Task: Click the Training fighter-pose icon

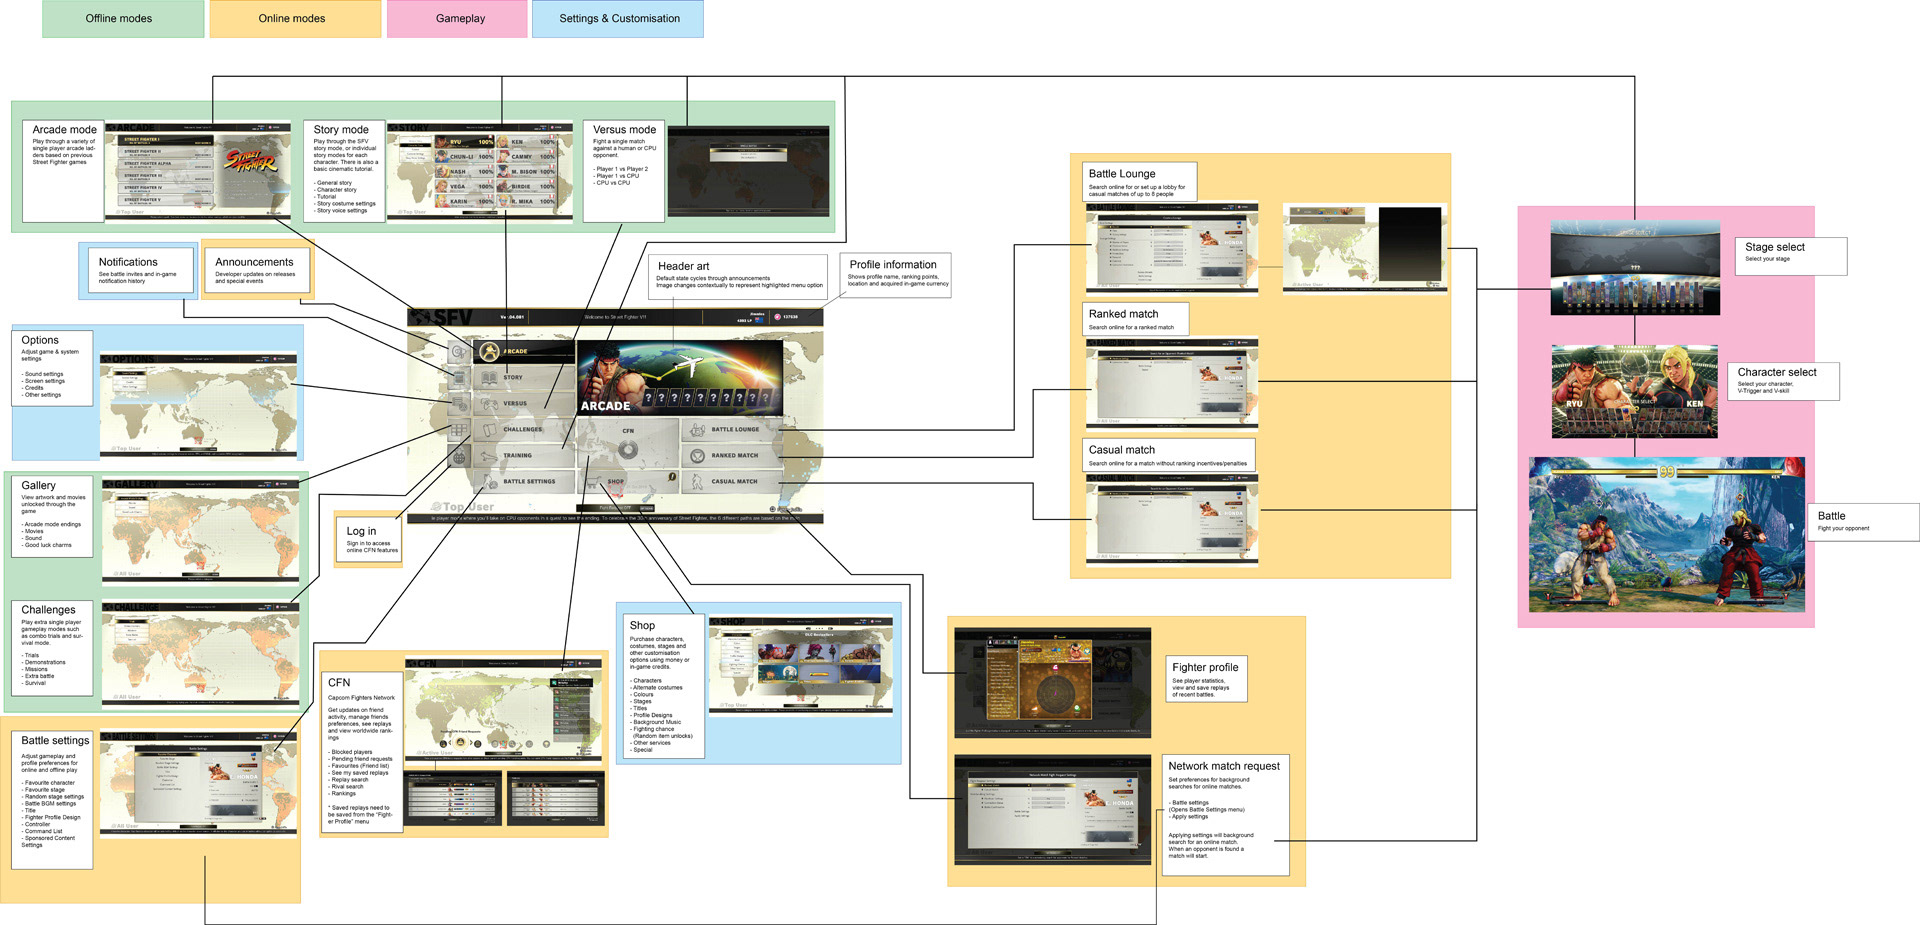Action: coord(489,456)
